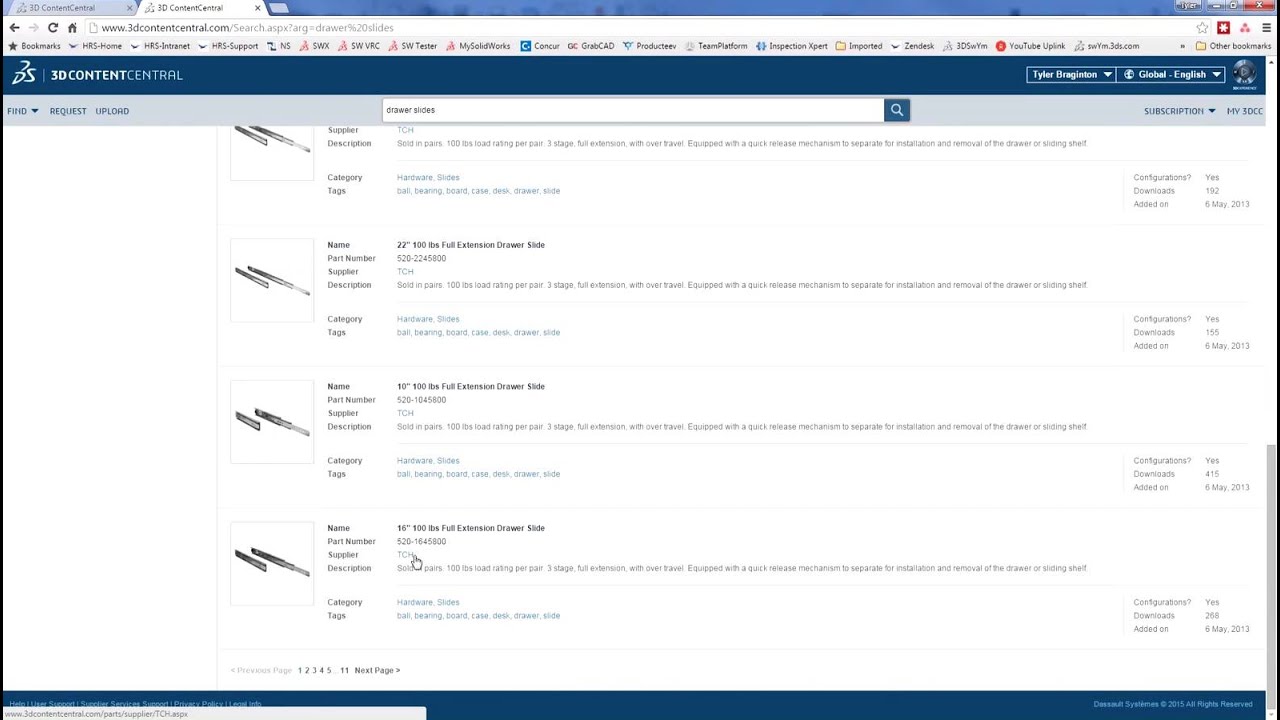
Task: Click the 16" drawer slide thumbnail
Action: pyautogui.click(x=272, y=563)
